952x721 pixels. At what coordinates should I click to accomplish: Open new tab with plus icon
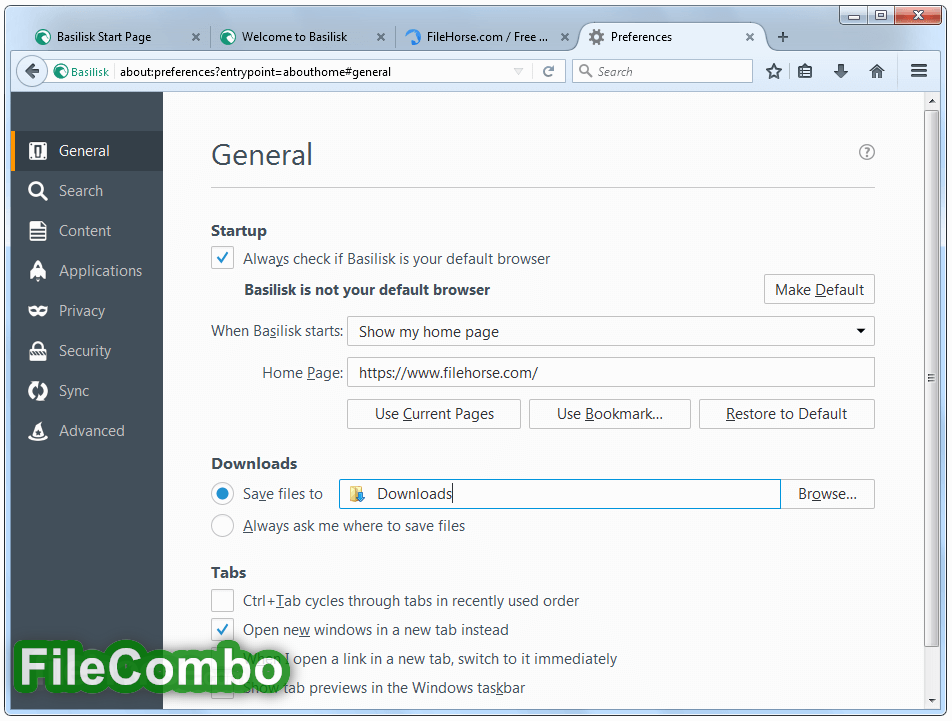[783, 37]
